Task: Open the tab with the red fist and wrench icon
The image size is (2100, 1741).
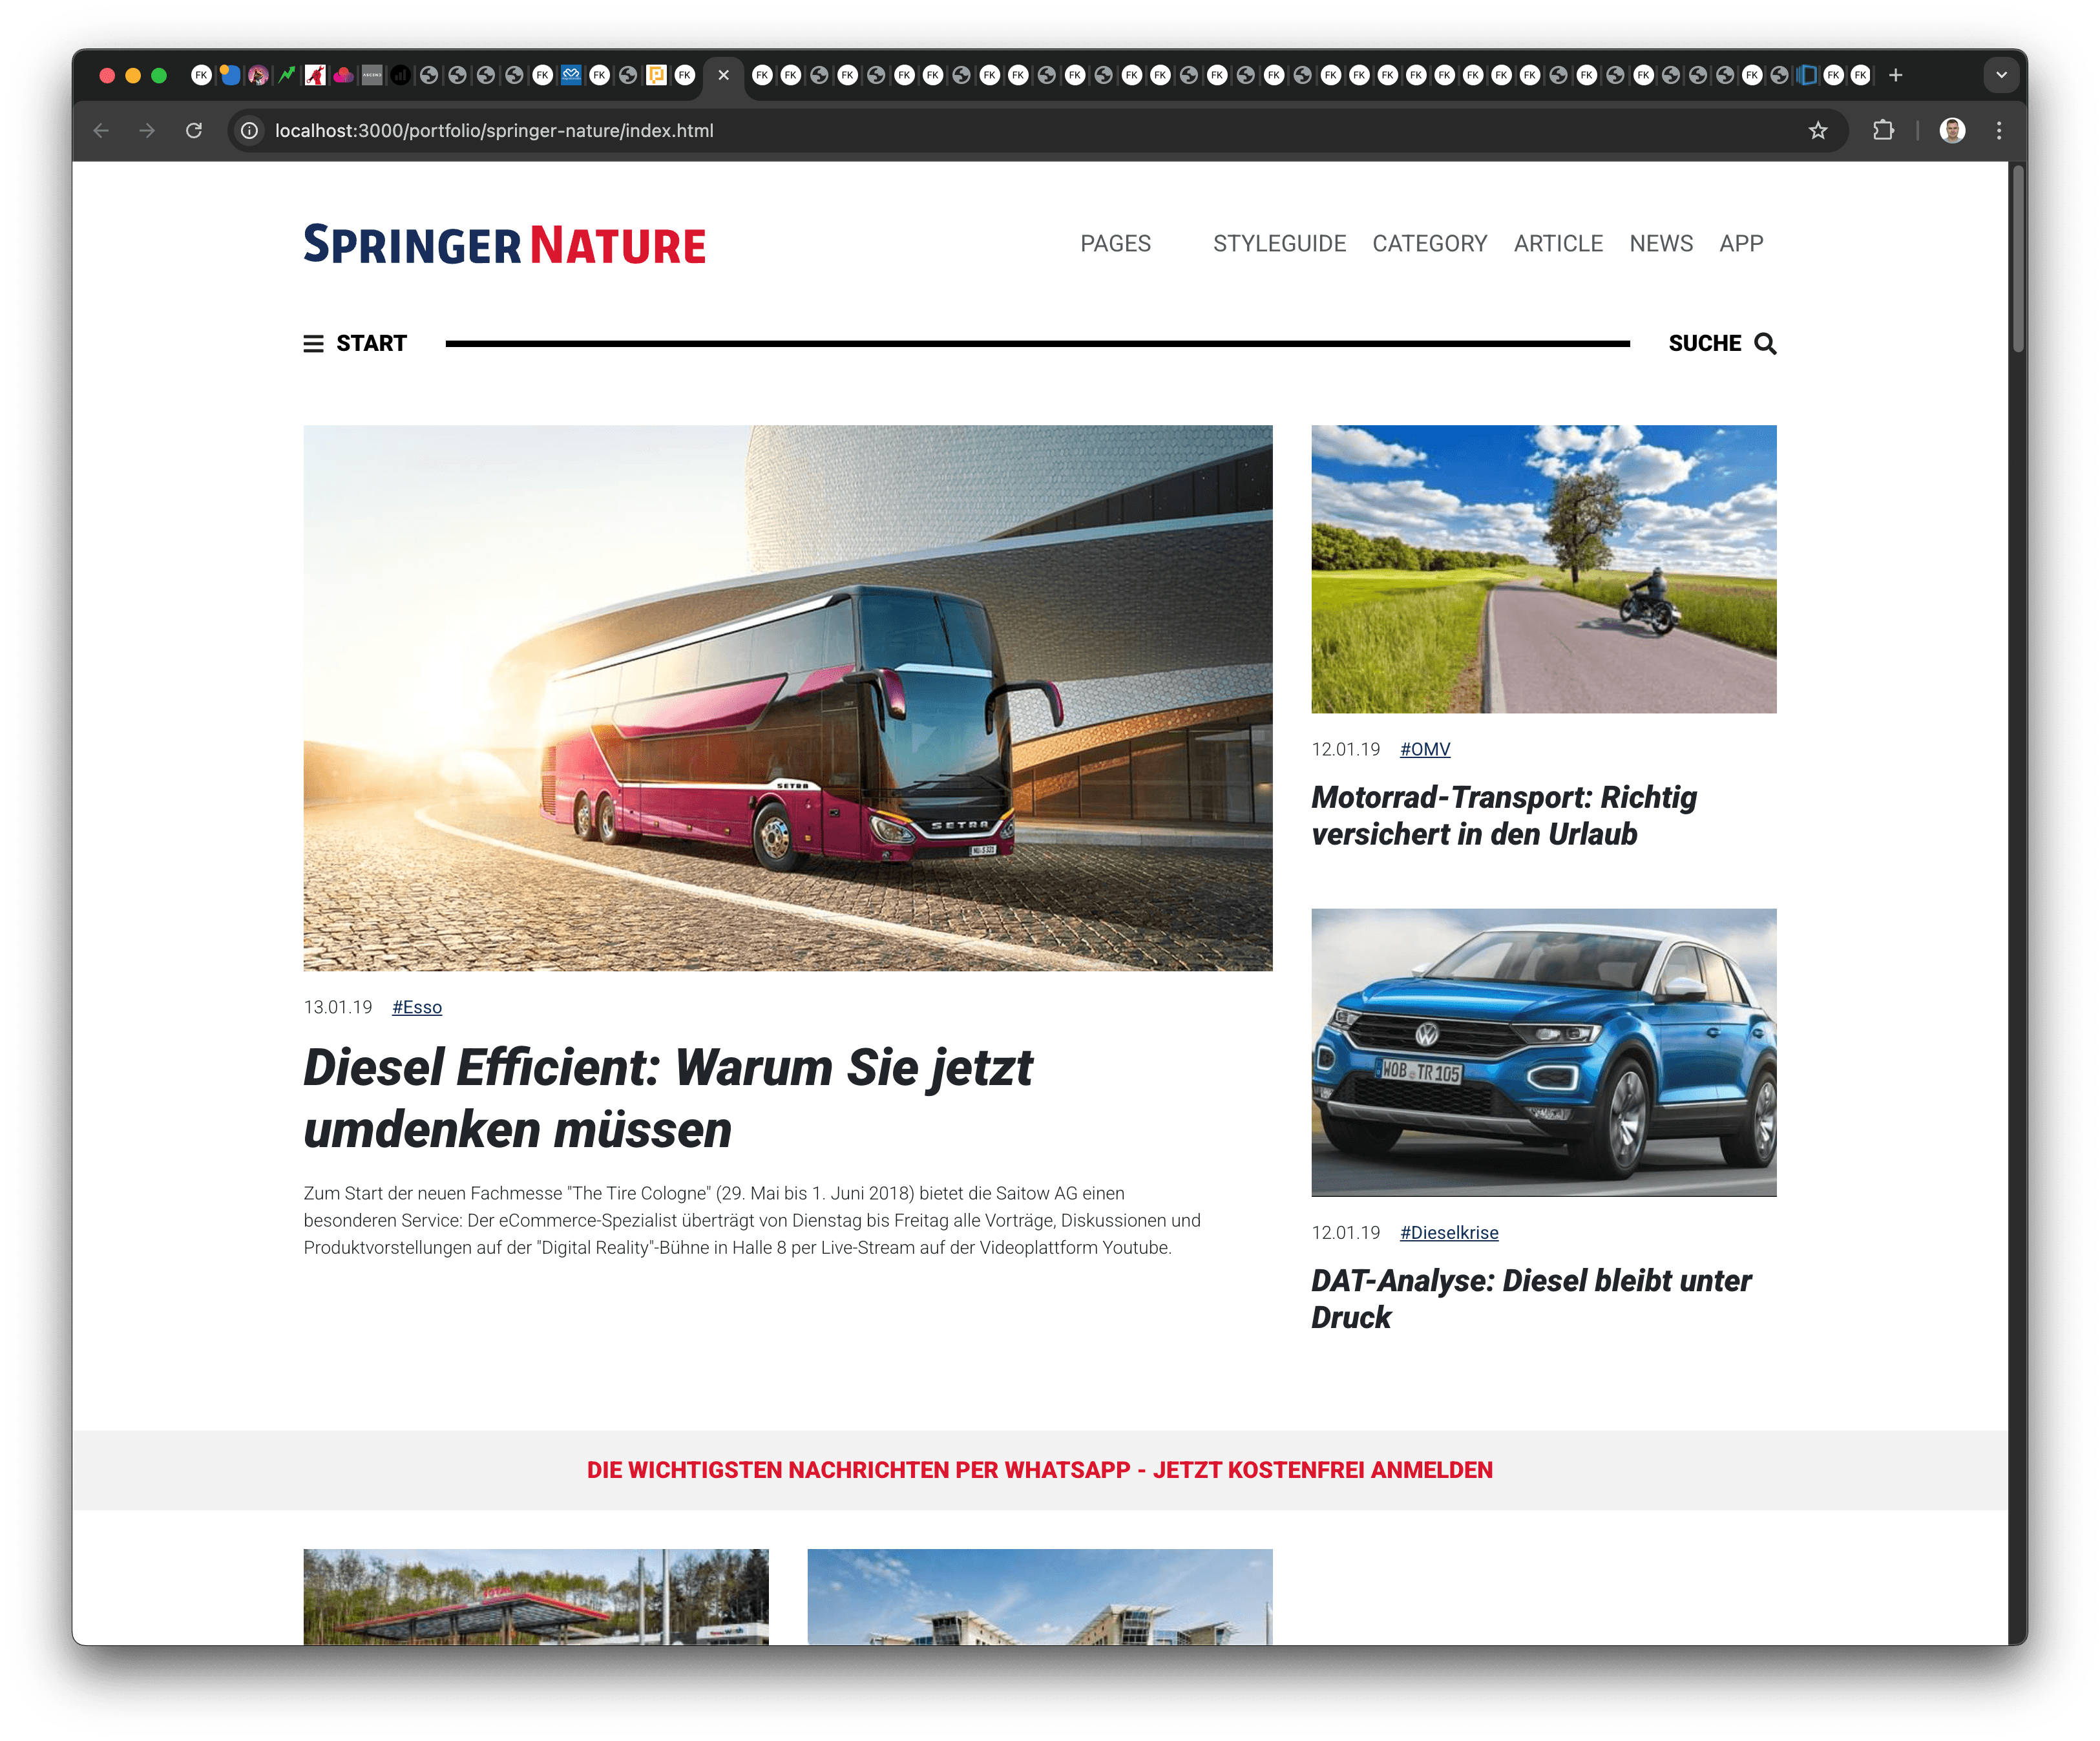Action: click(x=315, y=75)
